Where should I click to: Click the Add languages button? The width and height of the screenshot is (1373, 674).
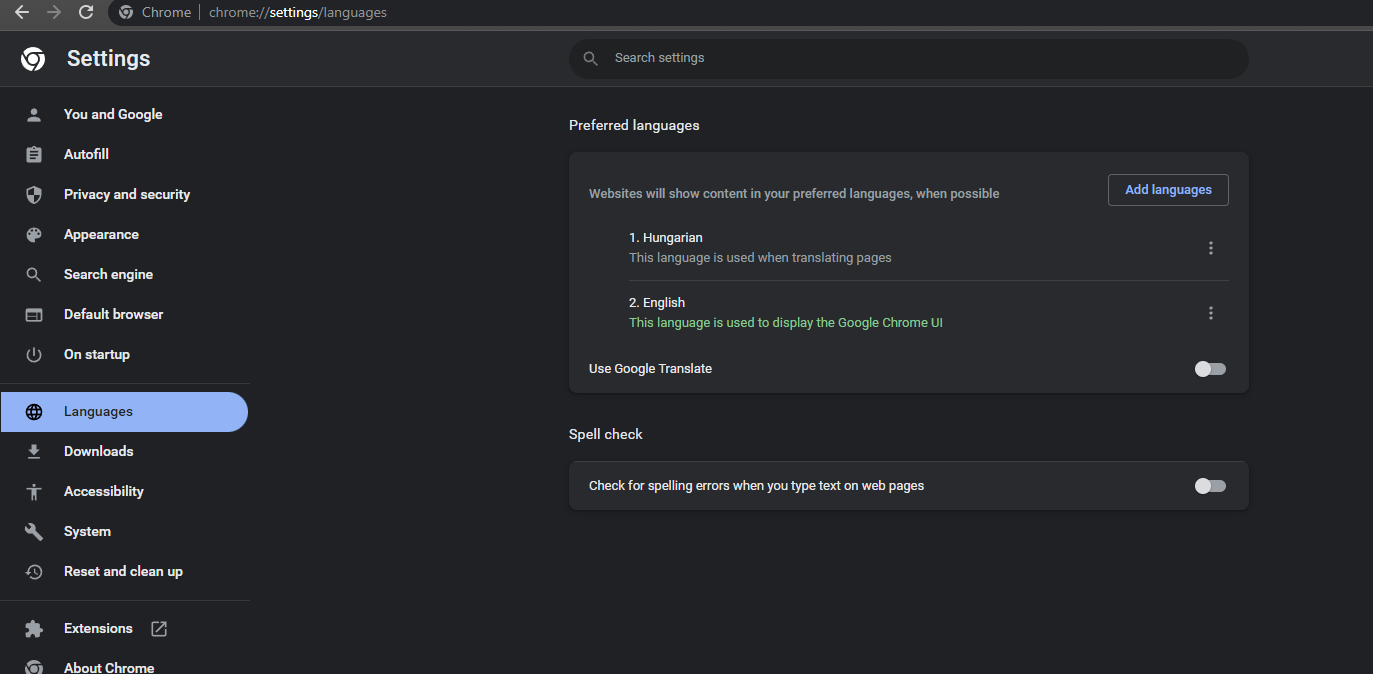click(1168, 190)
